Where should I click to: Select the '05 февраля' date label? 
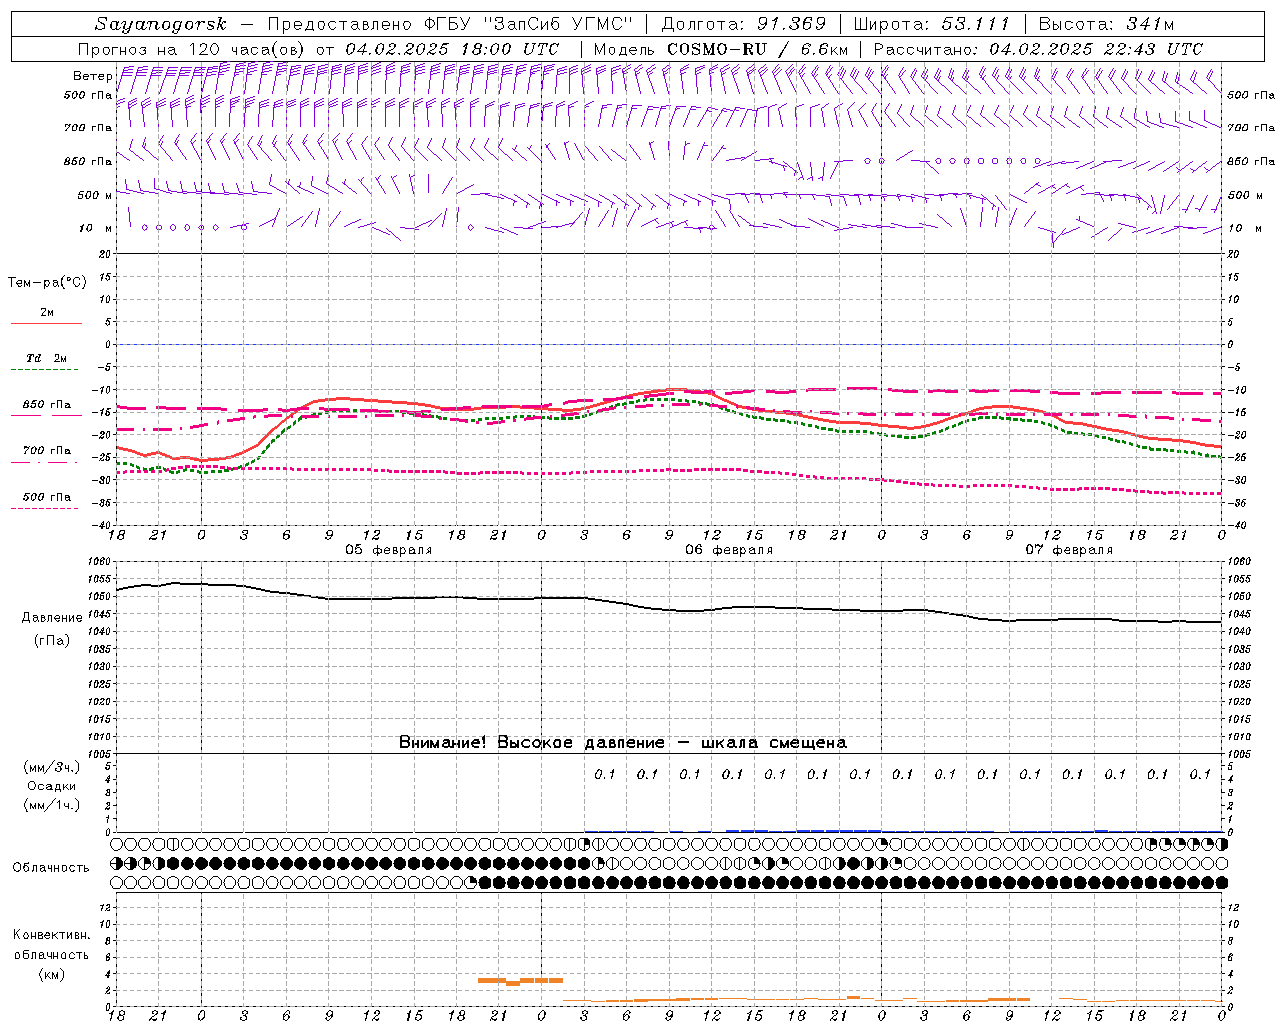389,550
